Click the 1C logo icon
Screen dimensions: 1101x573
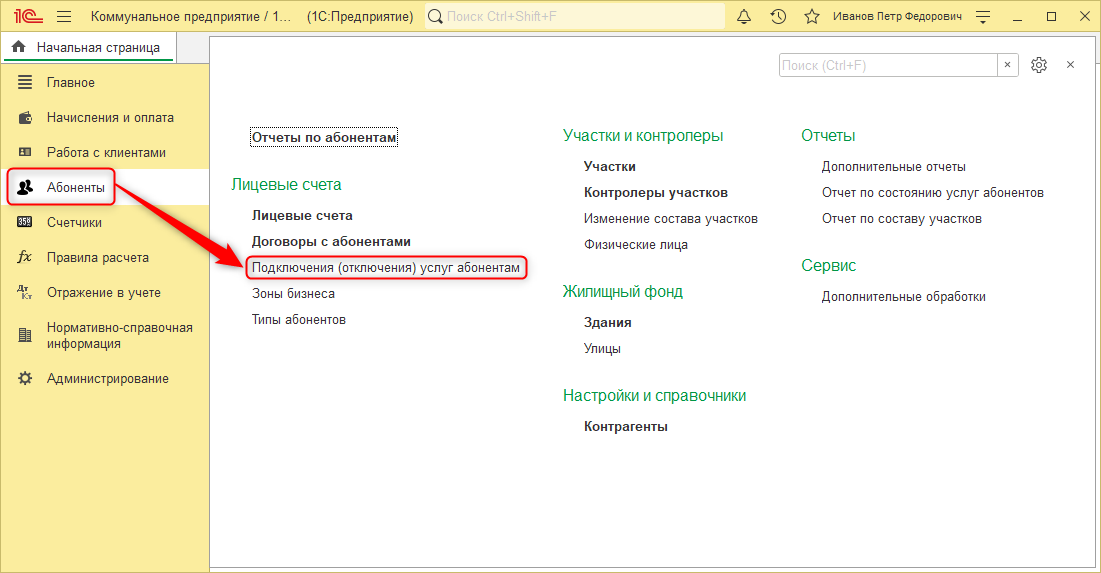point(25,17)
